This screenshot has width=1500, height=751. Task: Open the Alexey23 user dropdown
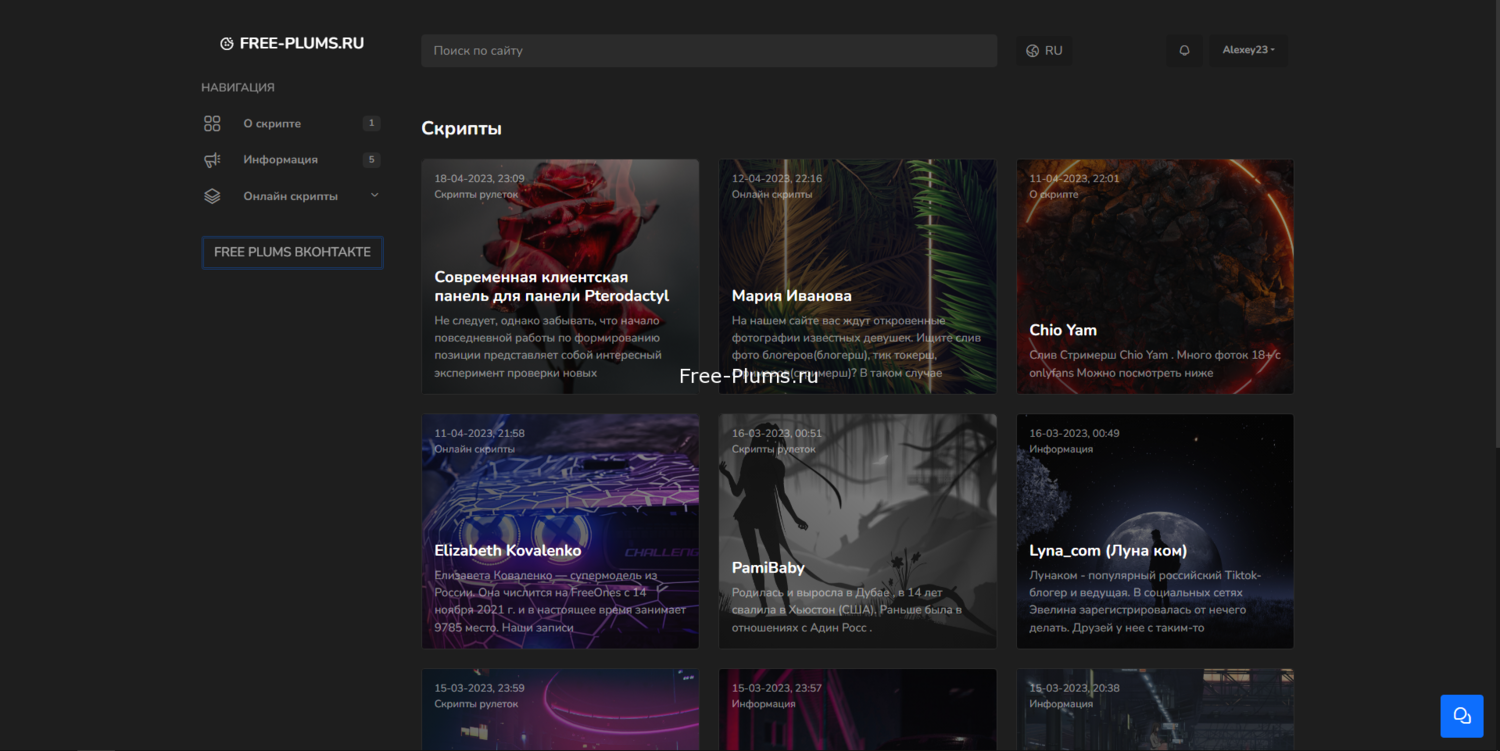[x=1248, y=50]
